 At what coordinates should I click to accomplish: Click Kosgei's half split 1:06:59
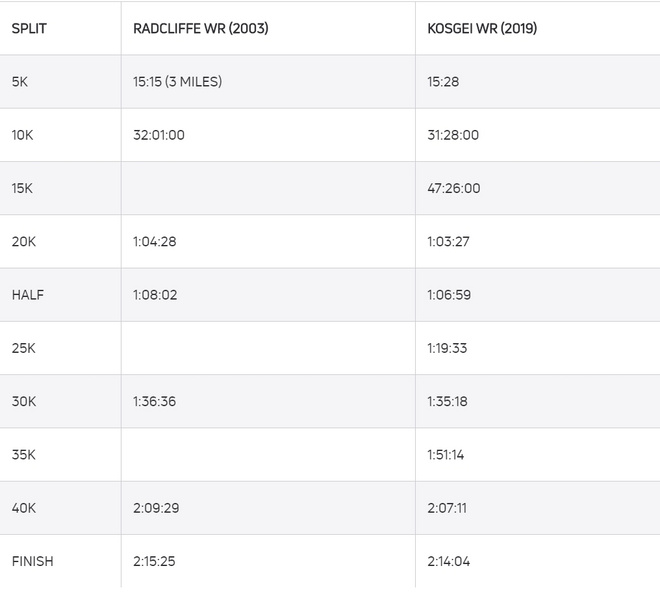tap(447, 295)
